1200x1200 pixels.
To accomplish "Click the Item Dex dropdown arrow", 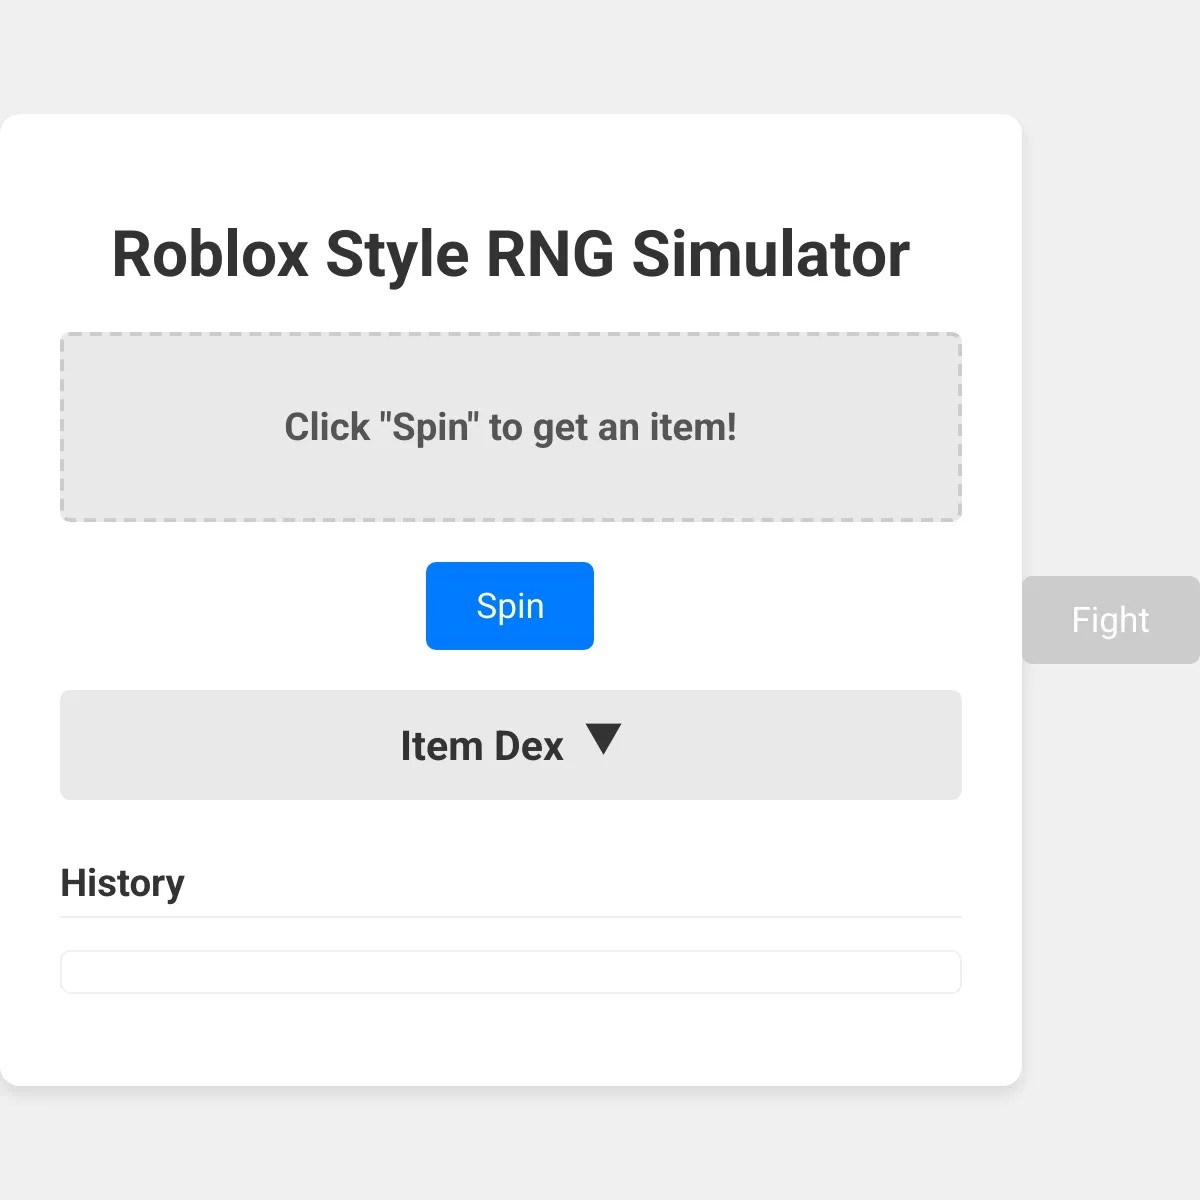I will (x=604, y=739).
